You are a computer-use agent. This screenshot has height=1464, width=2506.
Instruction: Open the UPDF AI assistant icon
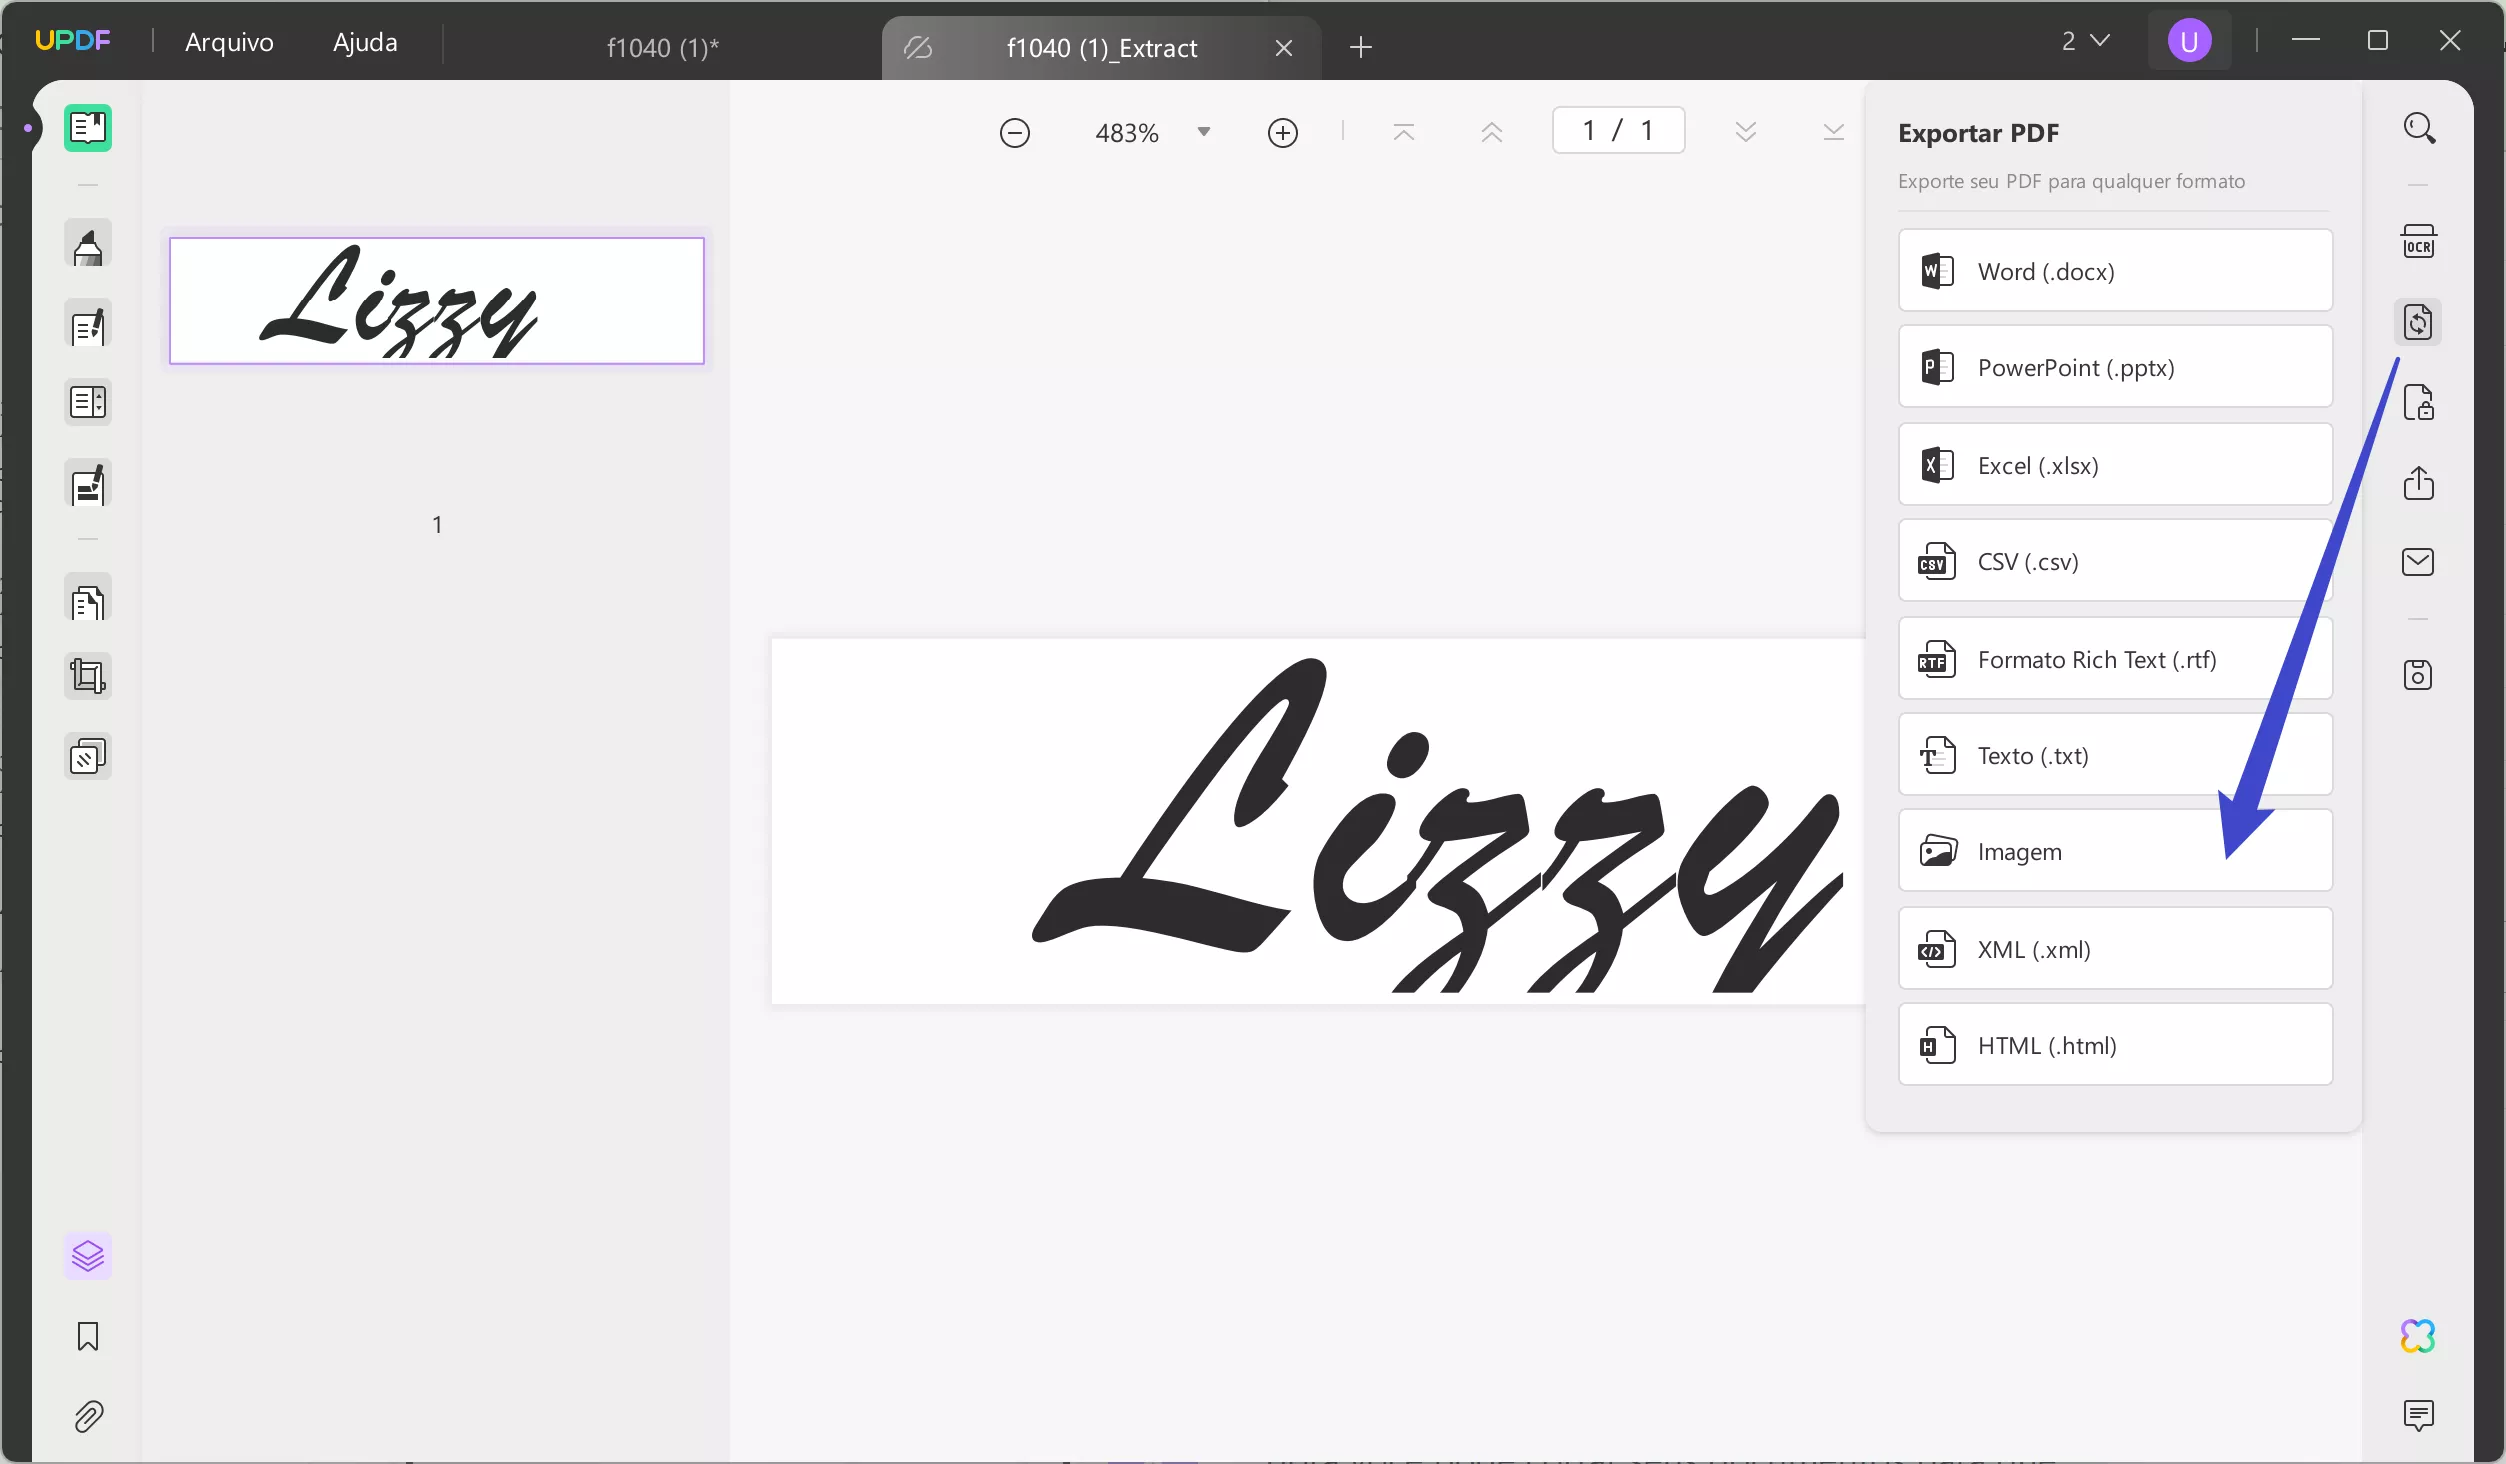click(2418, 1336)
